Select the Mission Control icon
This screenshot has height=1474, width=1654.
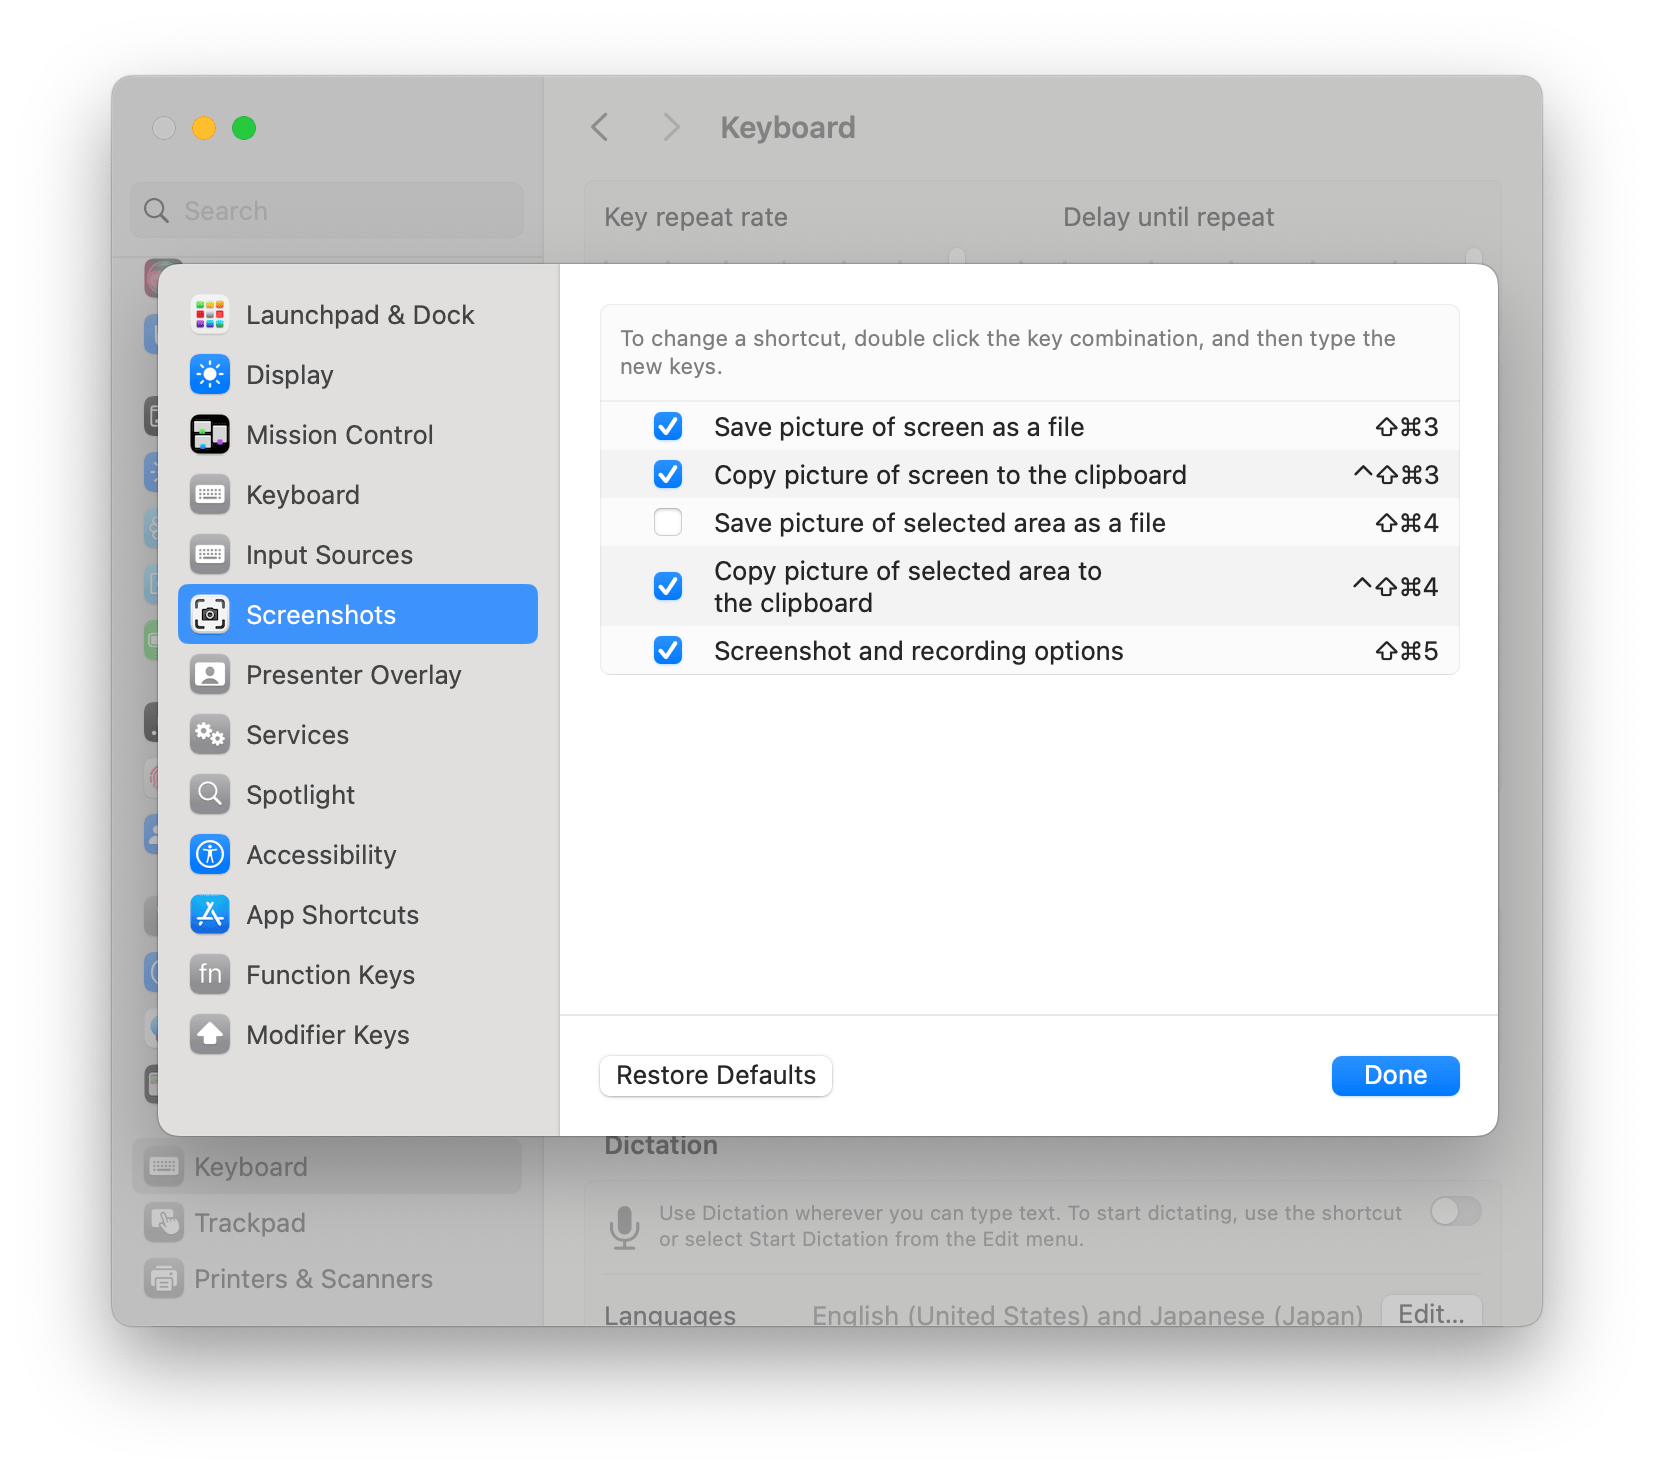click(210, 434)
